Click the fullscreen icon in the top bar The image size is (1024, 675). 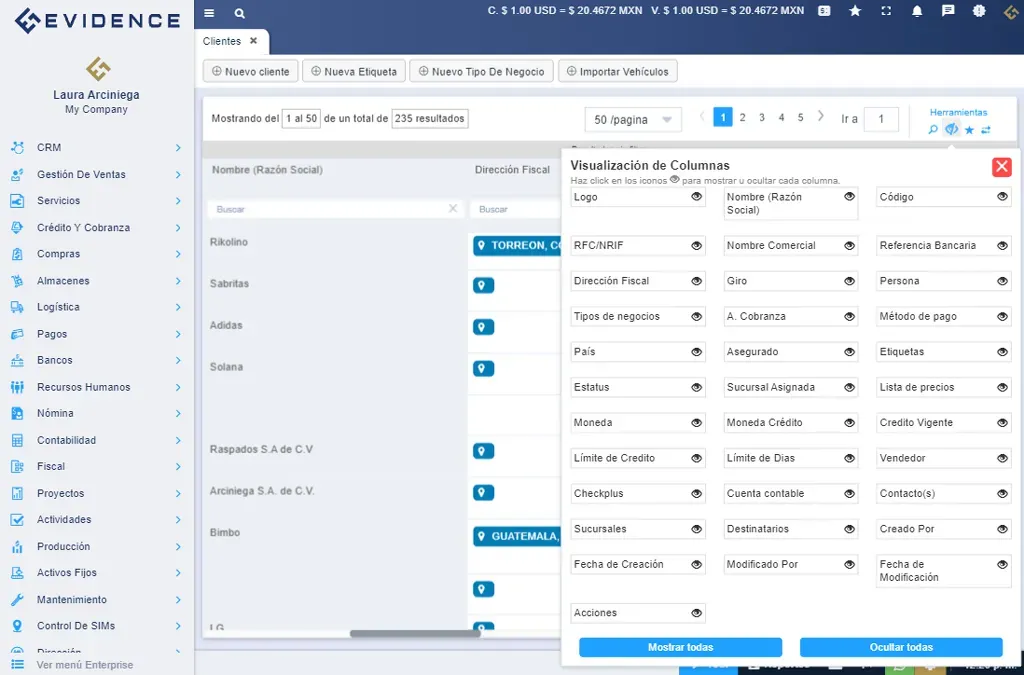(887, 12)
